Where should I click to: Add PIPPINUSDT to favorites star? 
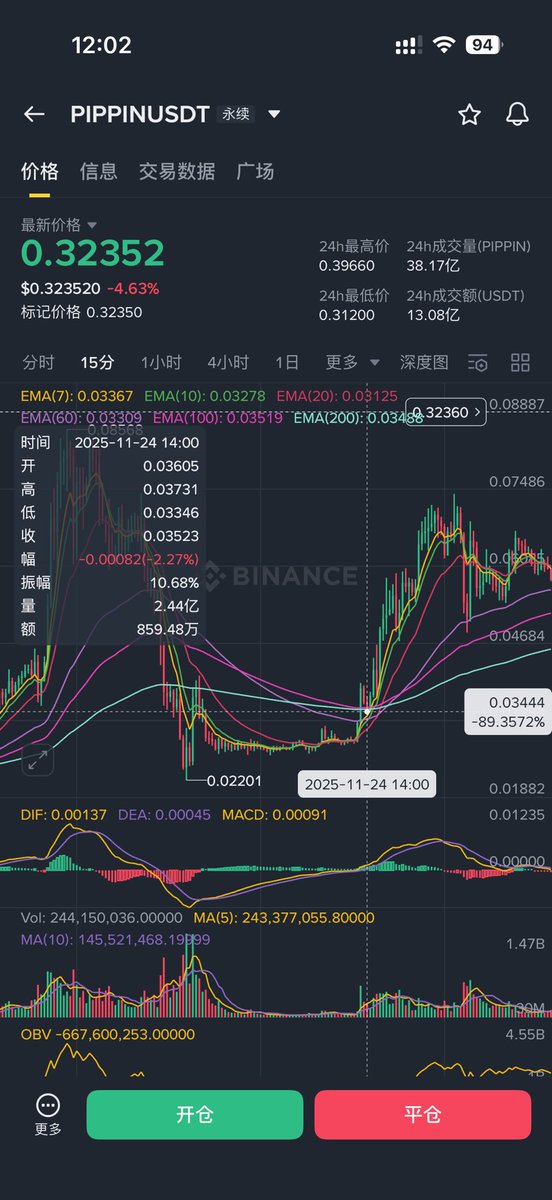click(469, 114)
